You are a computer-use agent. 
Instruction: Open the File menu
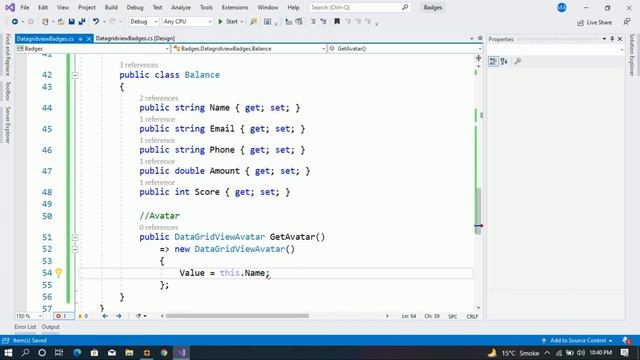pos(24,7)
